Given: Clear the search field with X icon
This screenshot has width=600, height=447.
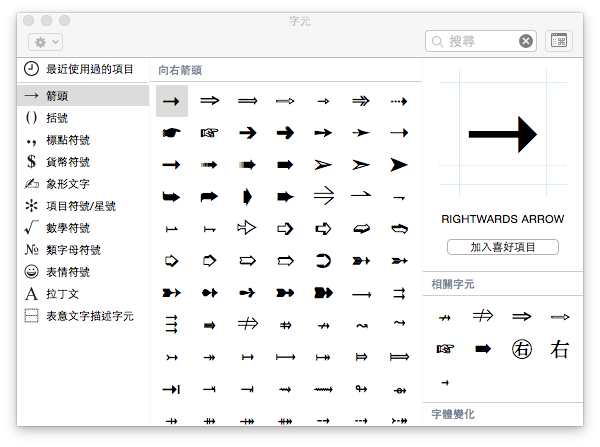Looking at the screenshot, I should pyautogui.click(x=526, y=41).
